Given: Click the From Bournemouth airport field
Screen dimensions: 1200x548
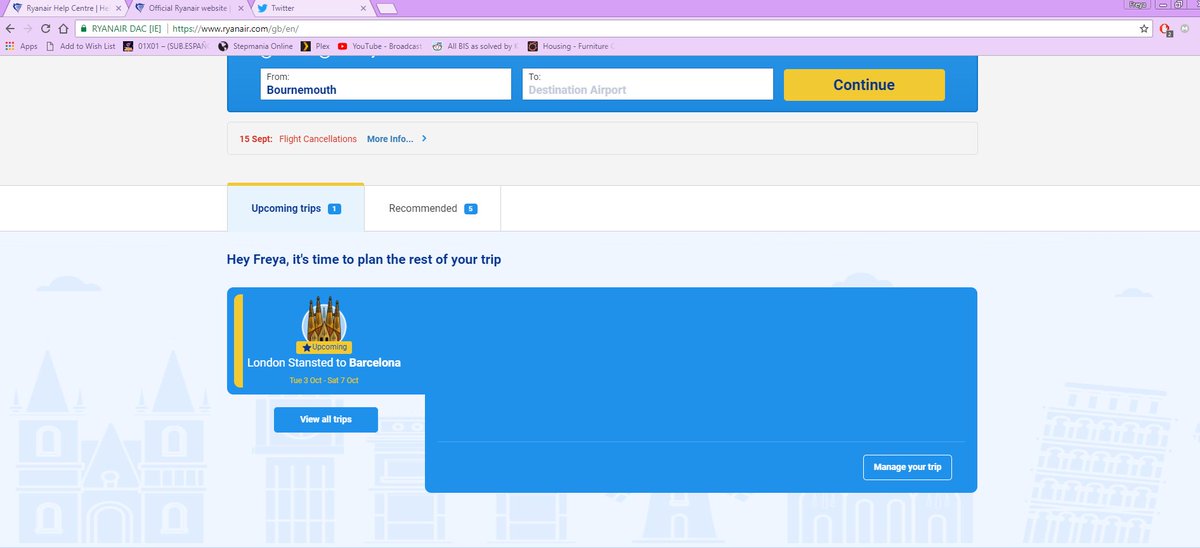Looking at the screenshot, I should (385, 84).
